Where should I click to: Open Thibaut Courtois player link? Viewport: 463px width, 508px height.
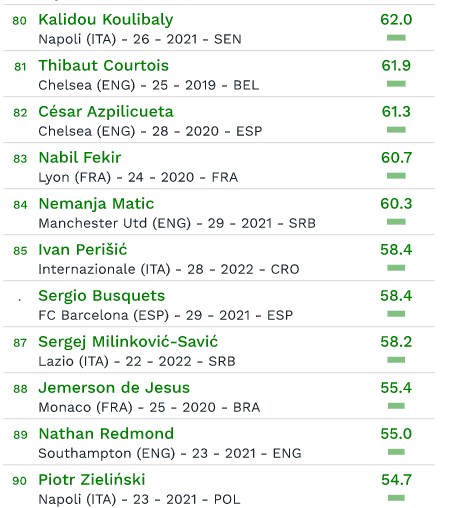point(103,65)
